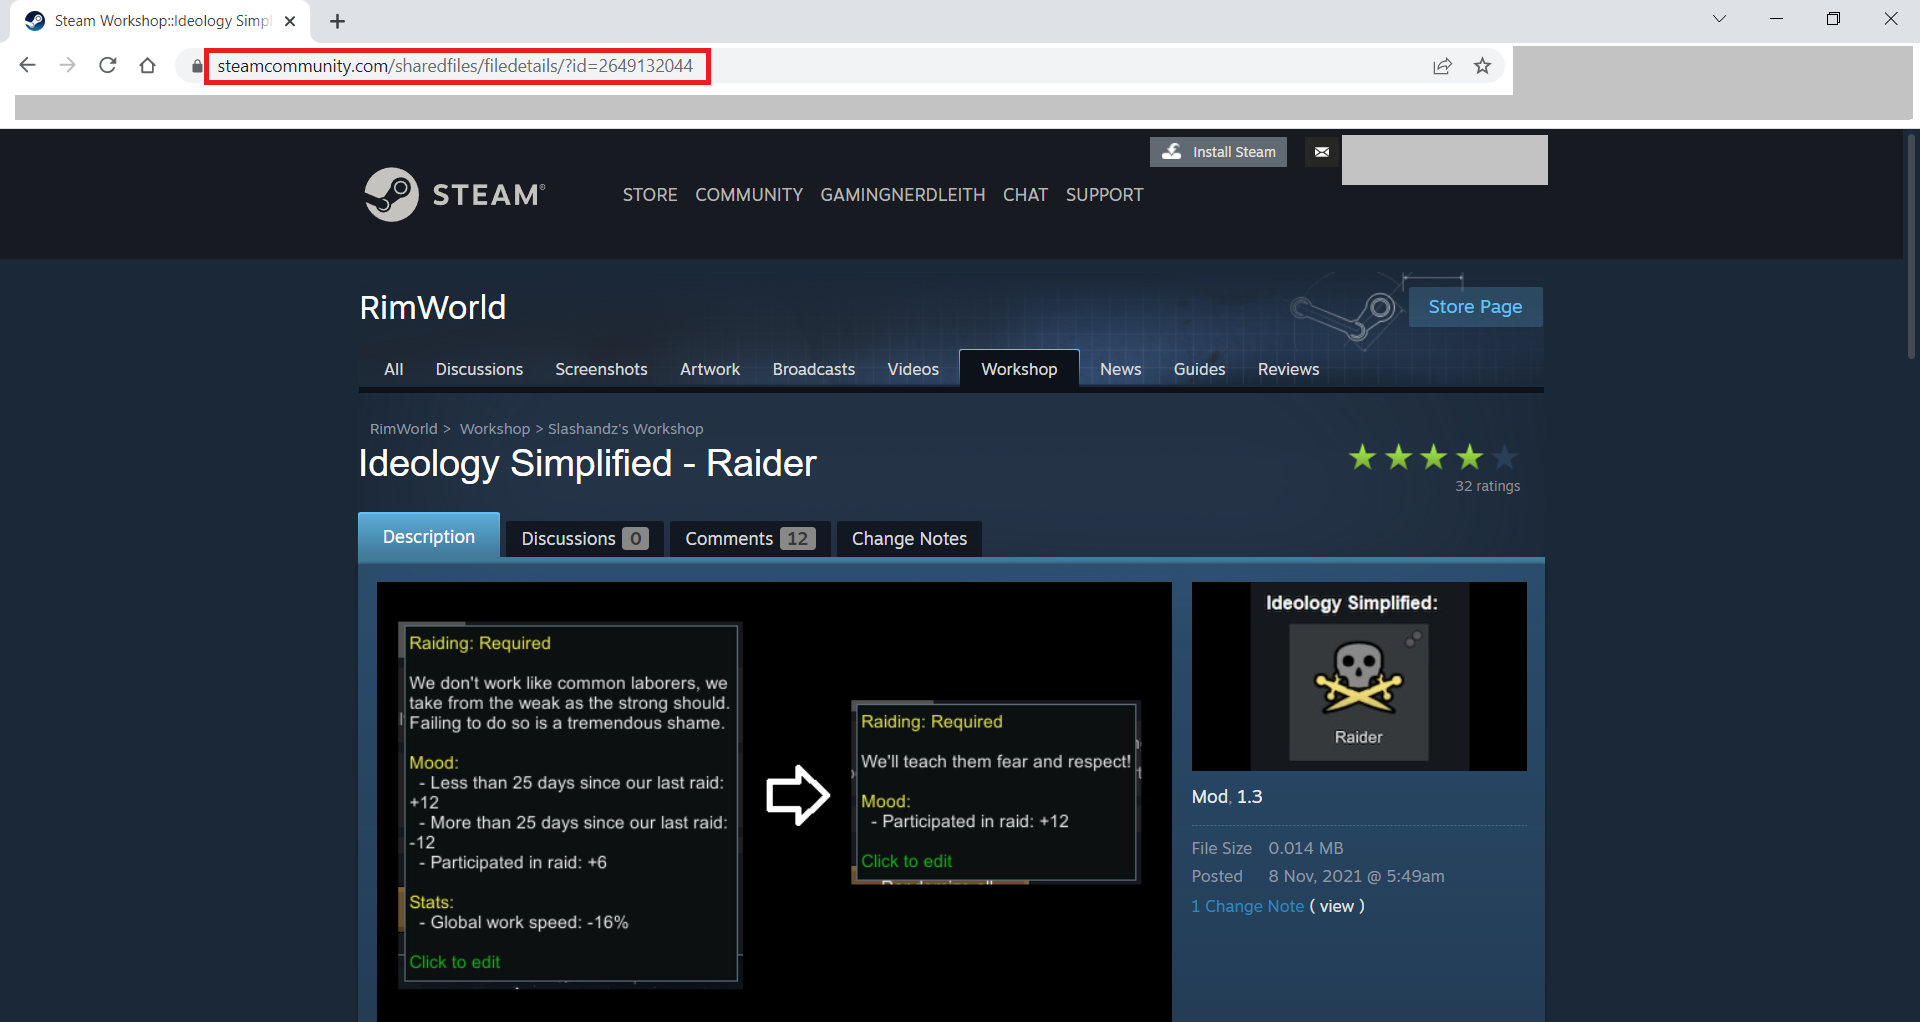Open the COMMUNITY menu
1920x1022 pixels.
click(x=749, y=195)
